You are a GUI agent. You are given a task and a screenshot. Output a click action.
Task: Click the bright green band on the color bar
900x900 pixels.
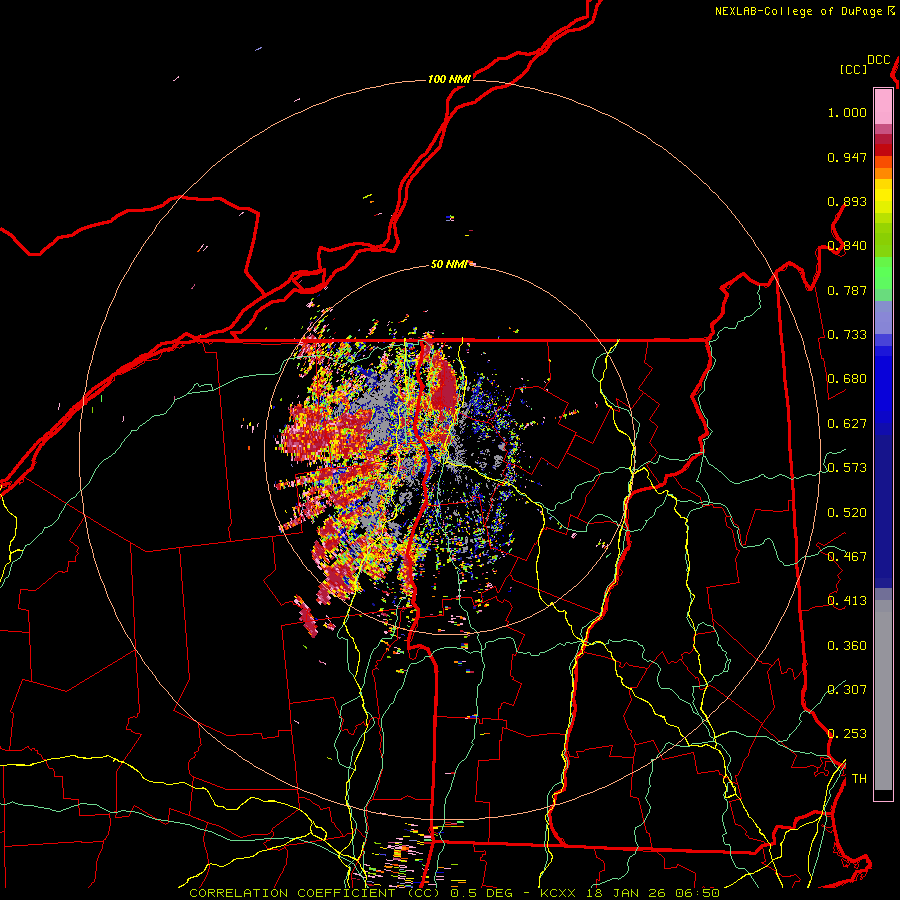883,273
